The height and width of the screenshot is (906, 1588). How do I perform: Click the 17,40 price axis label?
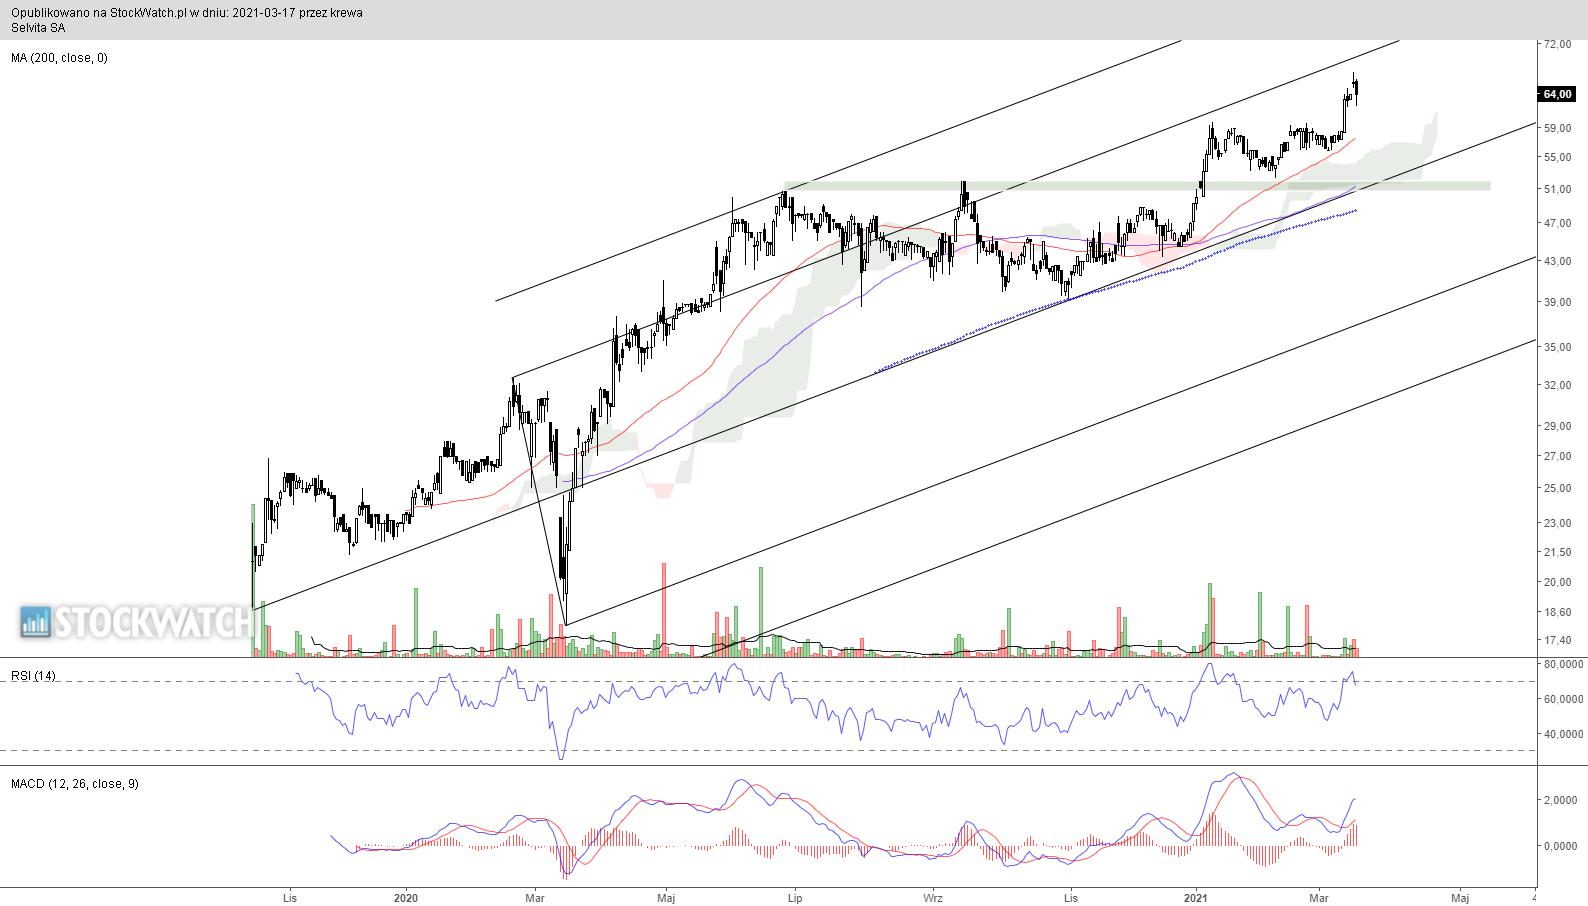[x=1557, y=640]
